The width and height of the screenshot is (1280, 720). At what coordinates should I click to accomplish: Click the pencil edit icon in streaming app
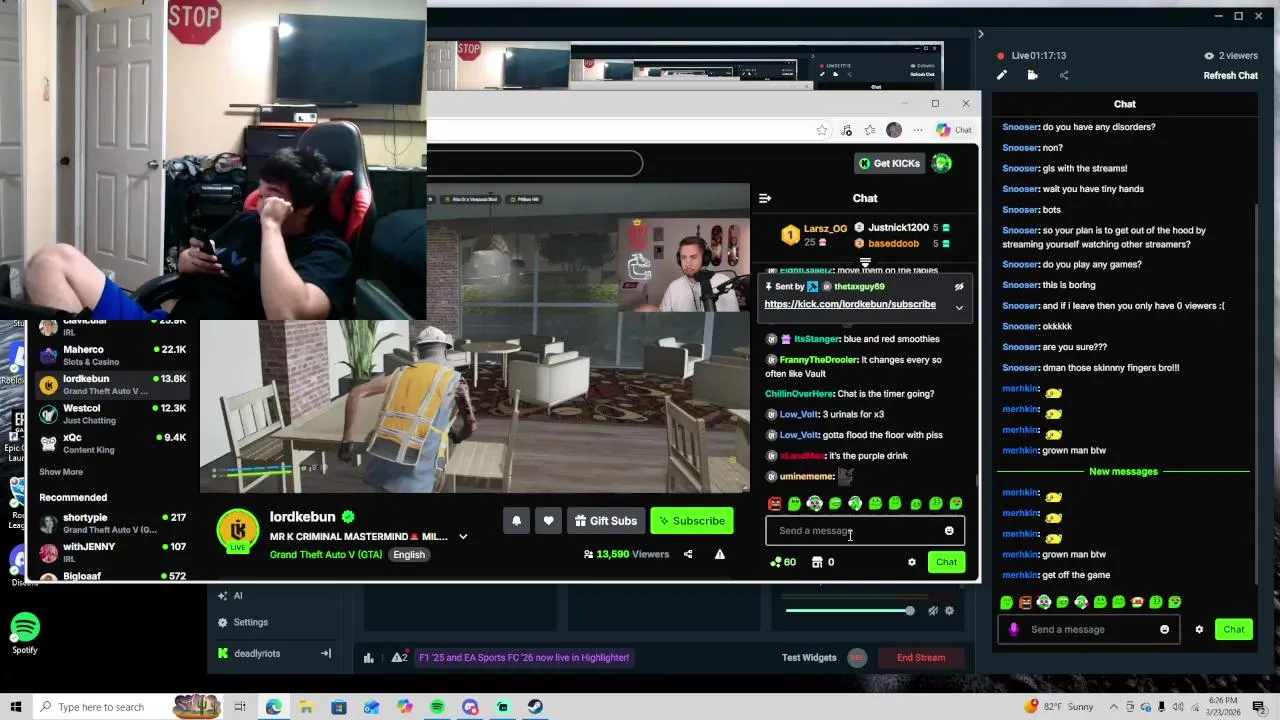tap(1002, 75)
